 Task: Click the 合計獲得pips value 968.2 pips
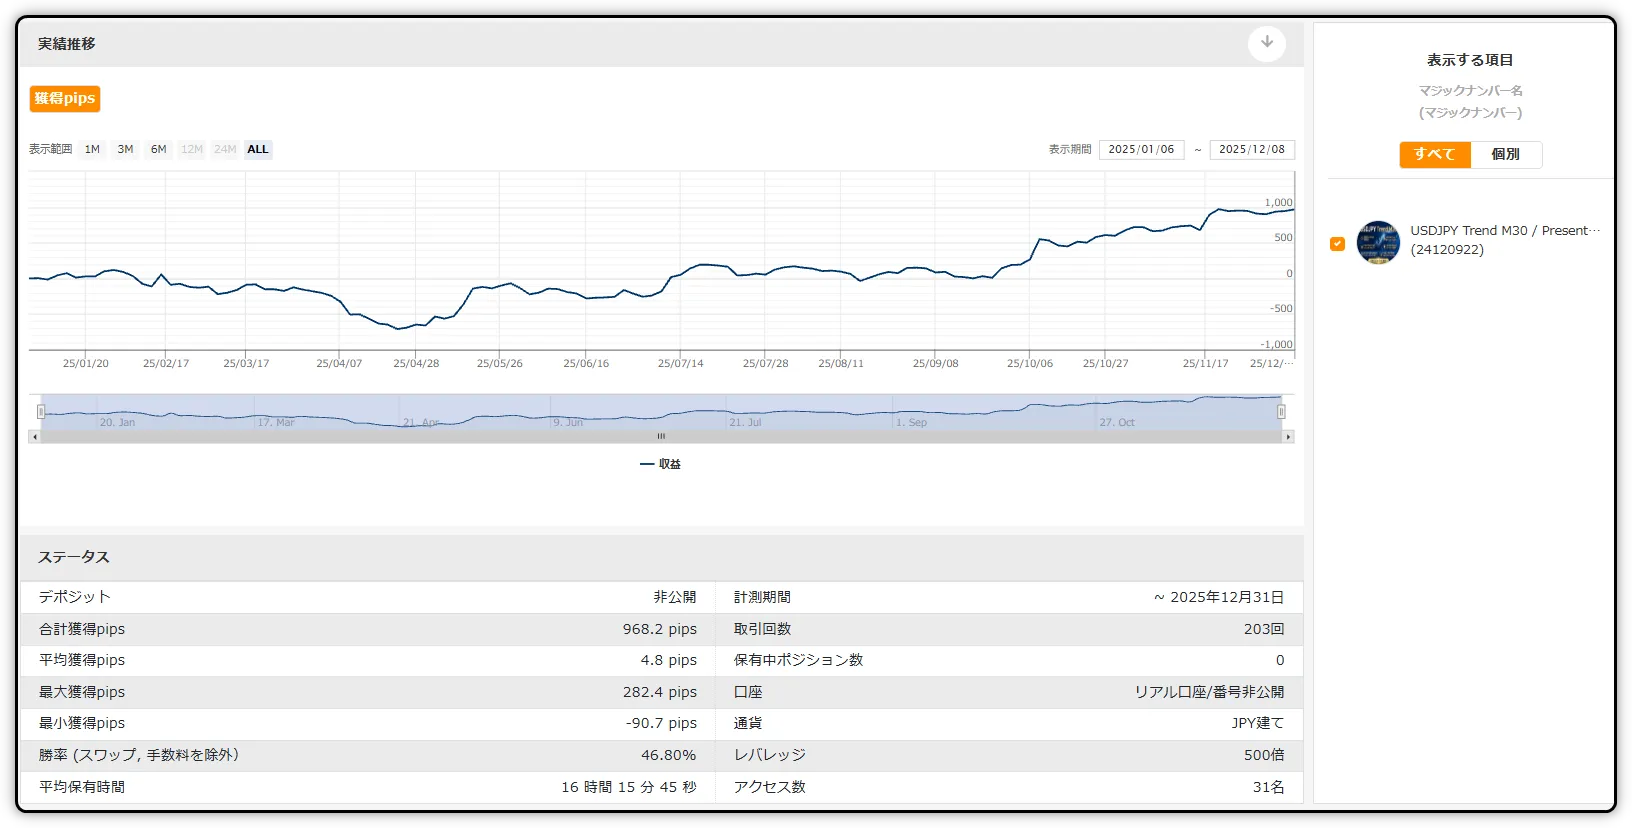660,629
